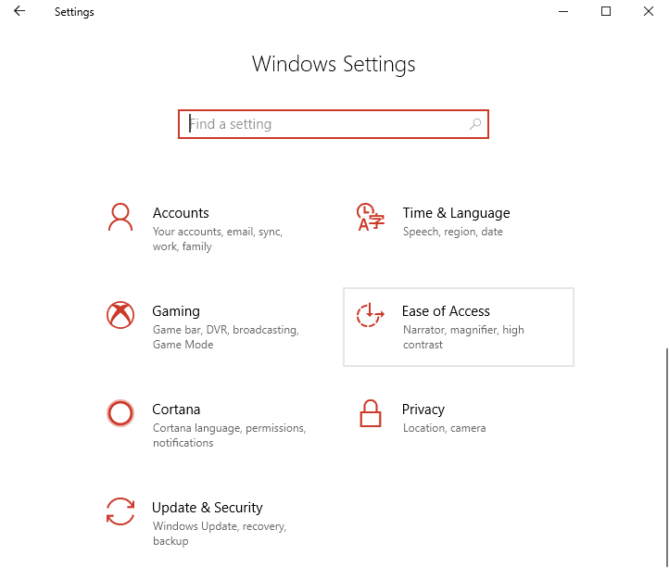Click the Privacy padlock icon
The height and width of the screenshot is (580, 669).
coord(370,413)
